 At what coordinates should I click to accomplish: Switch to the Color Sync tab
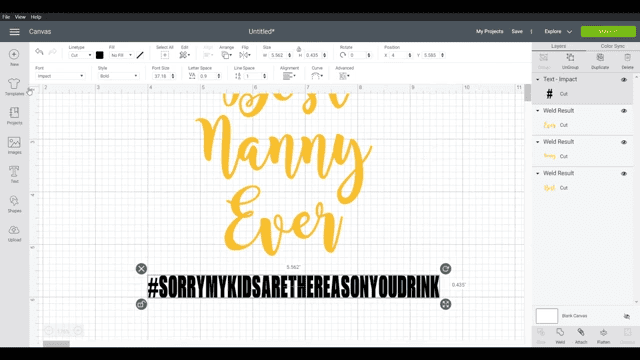[x=612, y=46]
